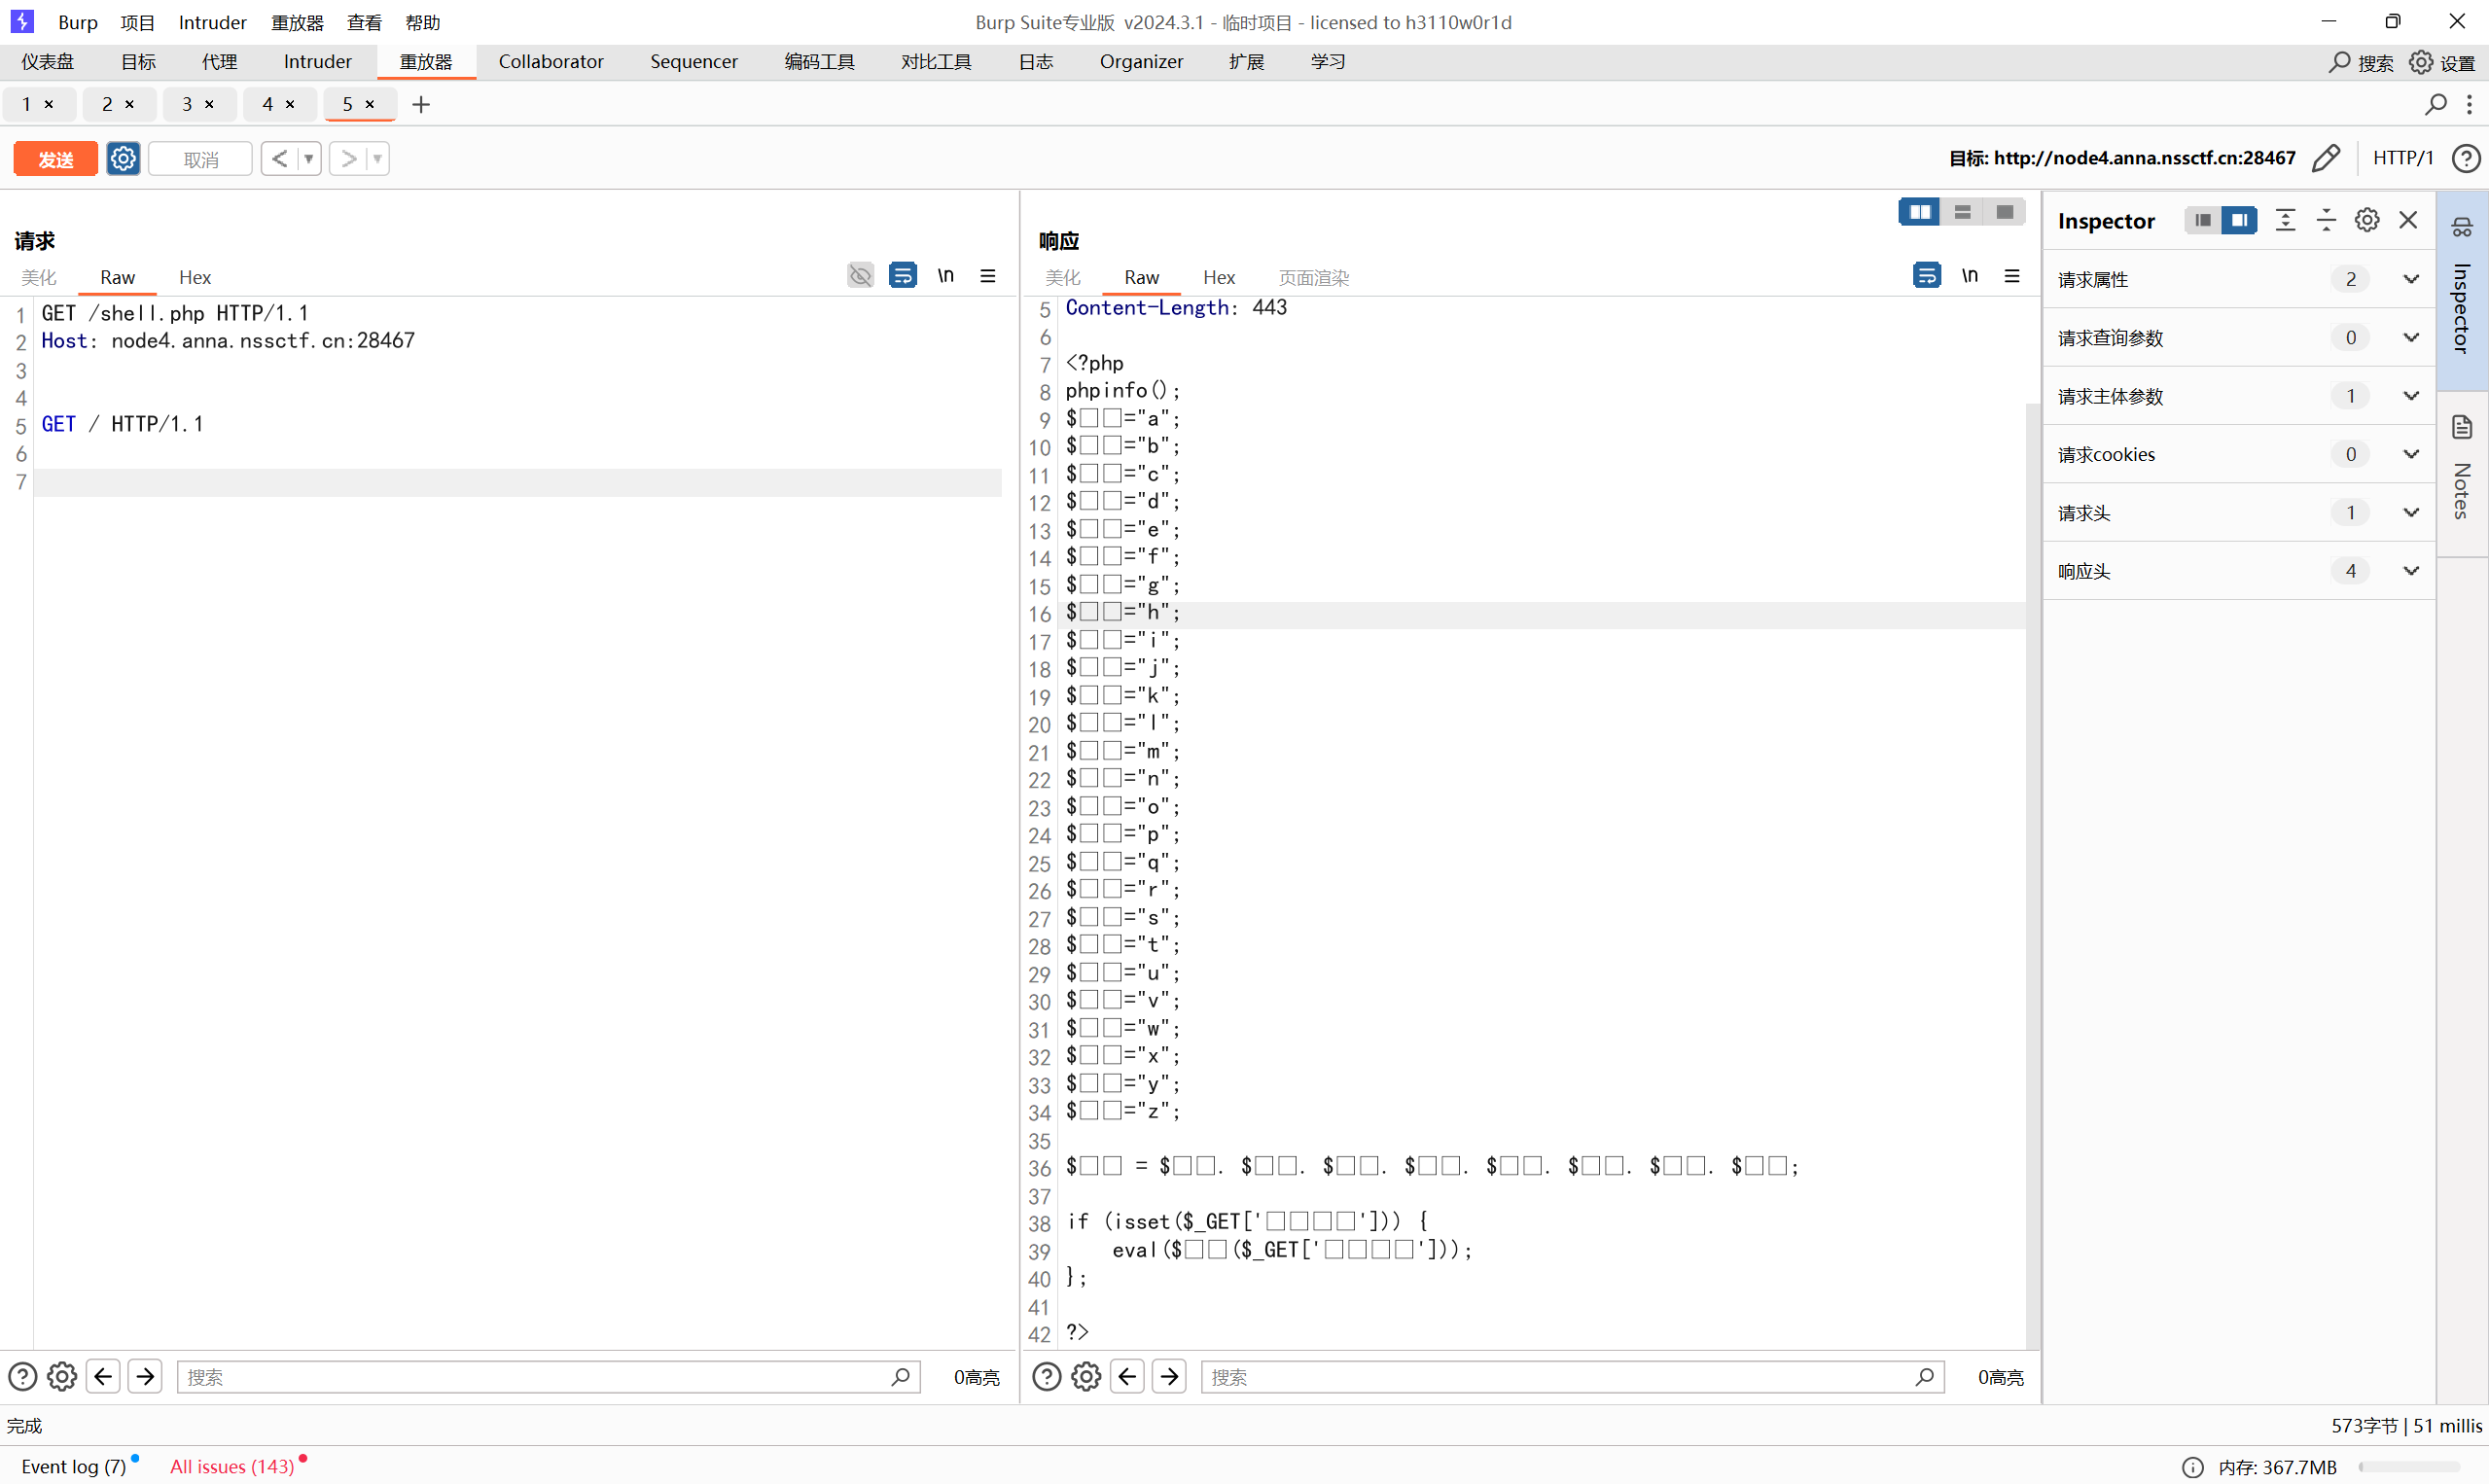
Task: Add new Repeater tab with plus
Action: click(421, 105)
